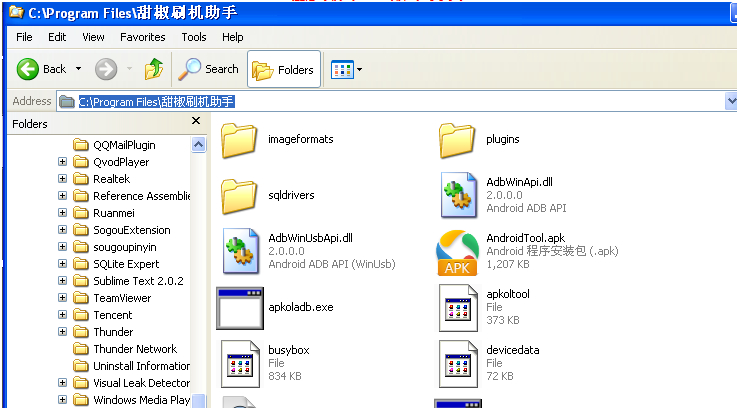Select the plugins folder icon
This screenshot has height=419, width=738.
457,140
